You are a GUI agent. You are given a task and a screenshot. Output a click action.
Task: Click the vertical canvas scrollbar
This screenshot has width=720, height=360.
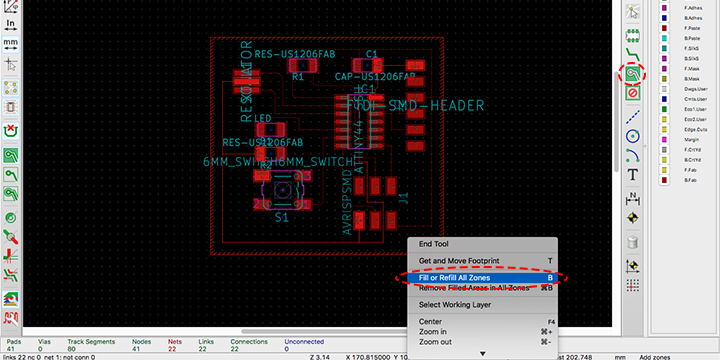point(617,122)
